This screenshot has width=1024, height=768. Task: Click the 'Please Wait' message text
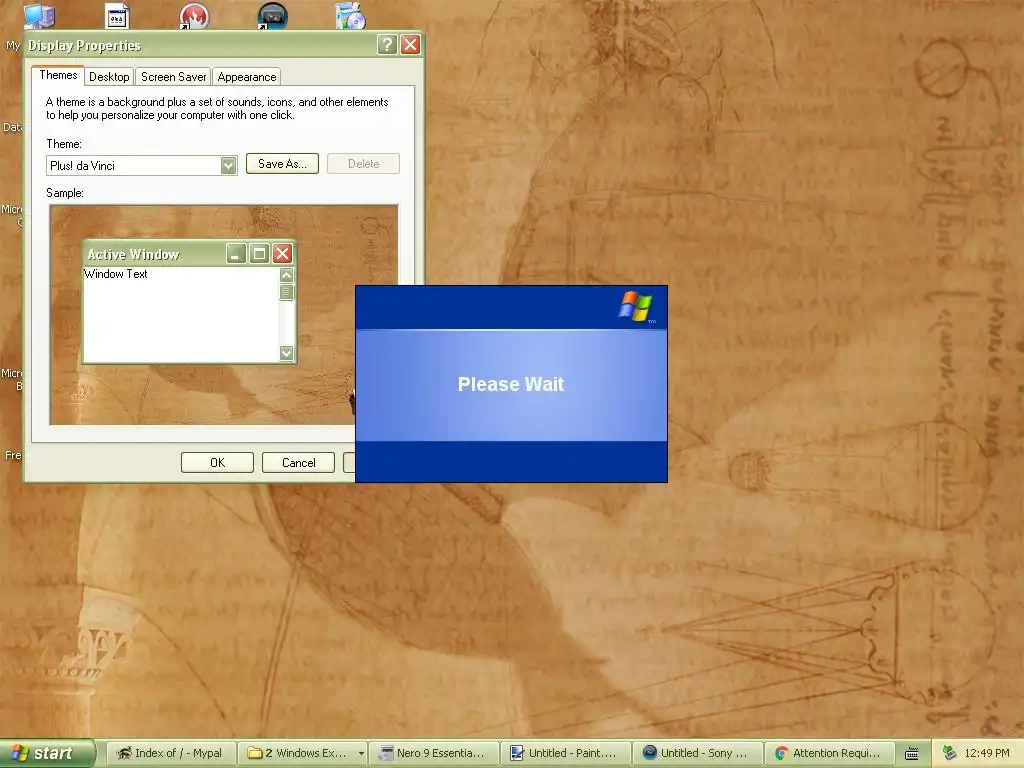[x=511, y=384]
